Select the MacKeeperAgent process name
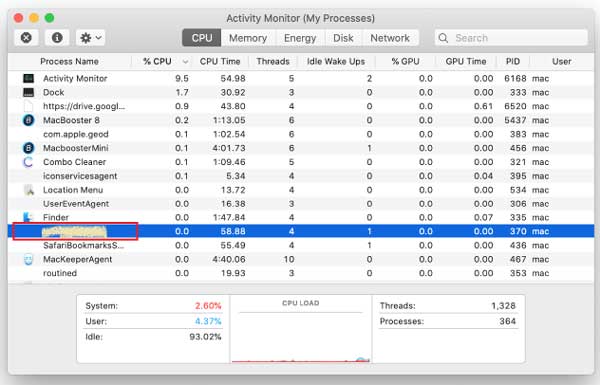This screenshot has height=385, width=600. [x=77, y=259]
